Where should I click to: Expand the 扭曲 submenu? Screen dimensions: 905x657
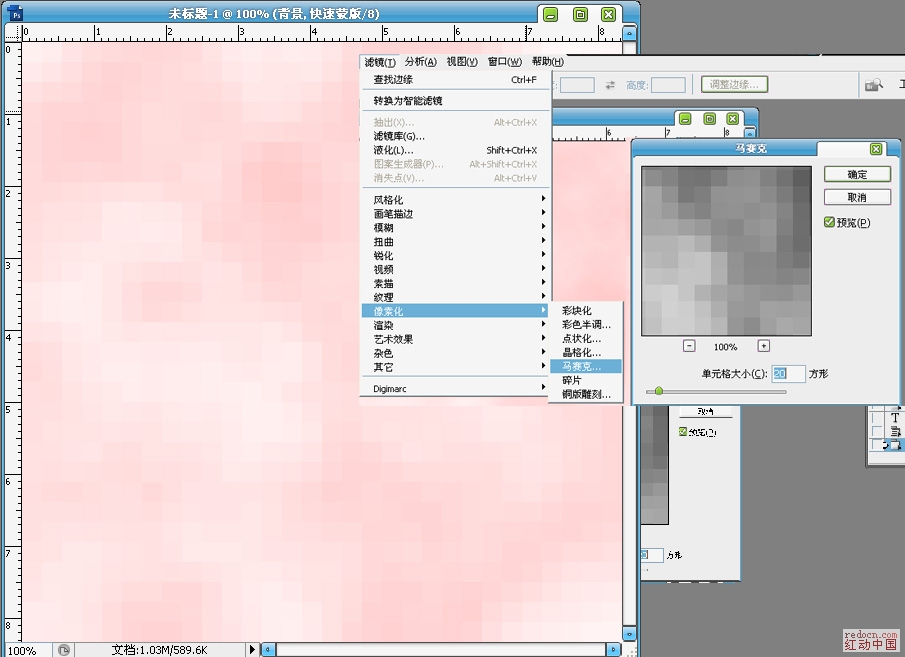coord(455,242)
